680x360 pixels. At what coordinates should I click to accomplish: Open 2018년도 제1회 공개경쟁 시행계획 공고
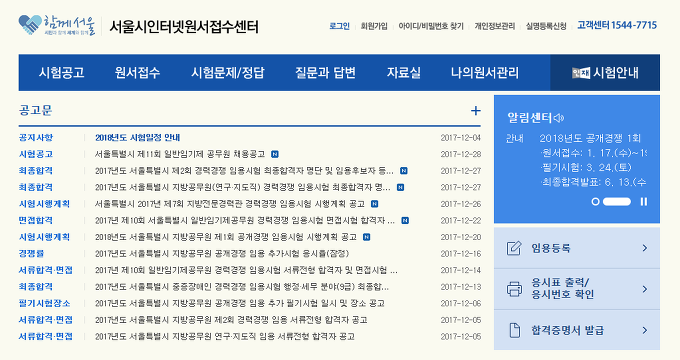tap(226, 237)
